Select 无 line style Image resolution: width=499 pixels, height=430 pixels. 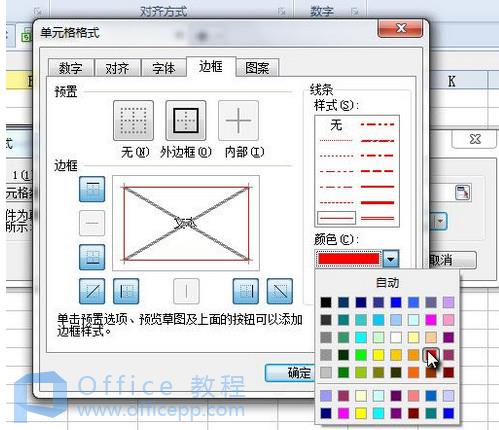coord(336,125)
